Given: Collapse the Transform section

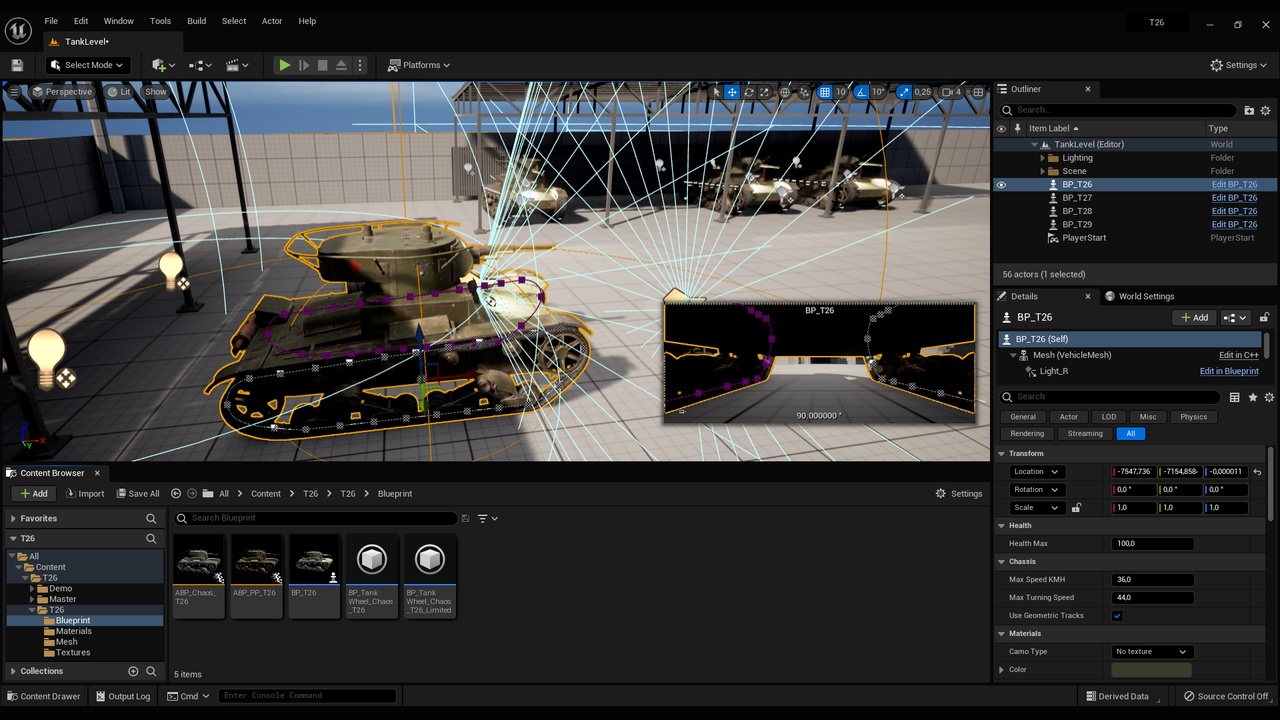Looking at the screenshot, I should click(1002, 454).
